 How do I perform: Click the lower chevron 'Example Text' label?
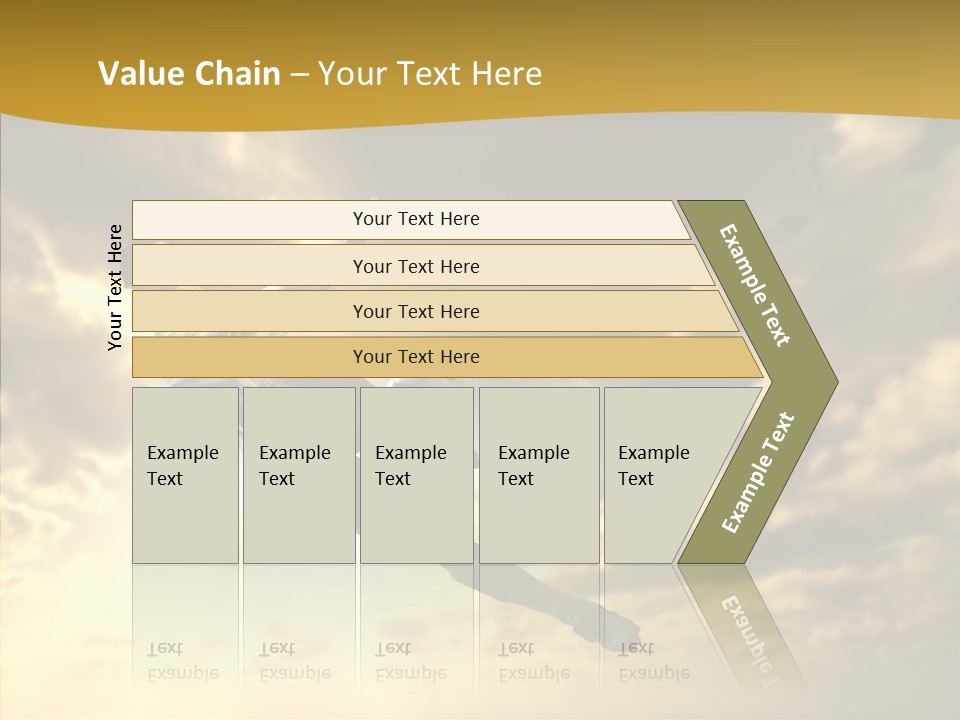(758, 473)
